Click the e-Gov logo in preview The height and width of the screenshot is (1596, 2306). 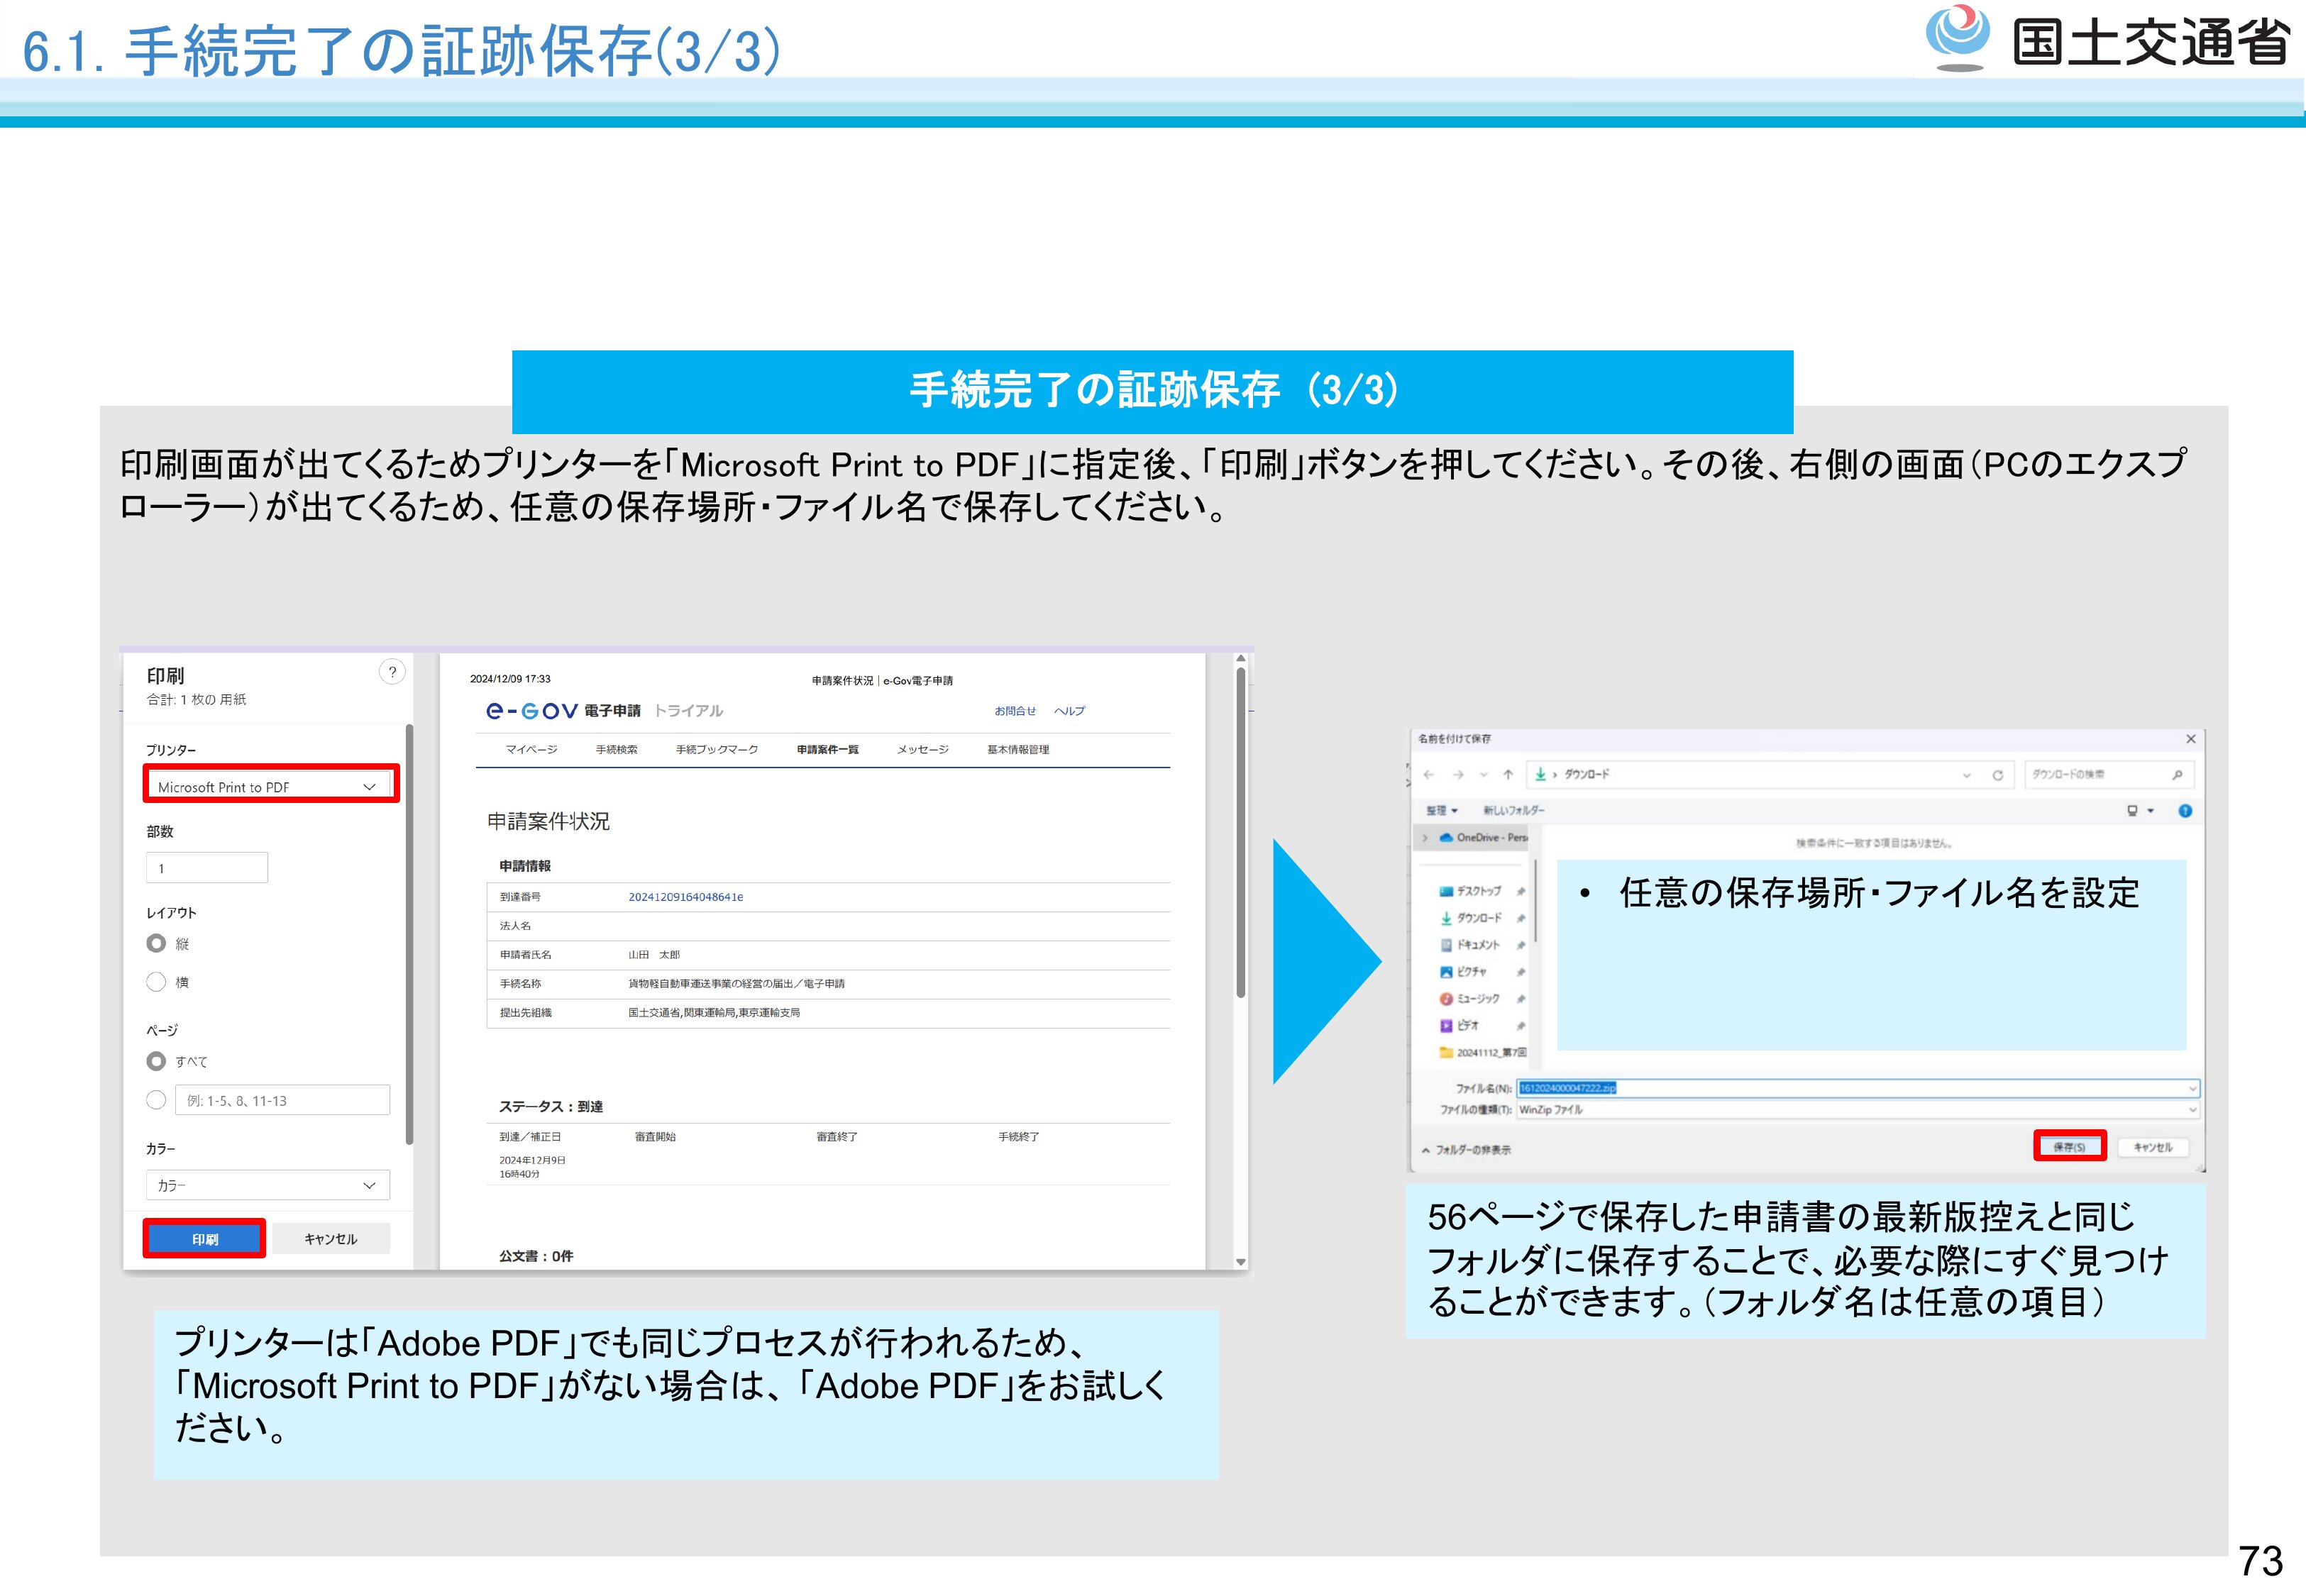pyautogui.click(x=532, y=711)
